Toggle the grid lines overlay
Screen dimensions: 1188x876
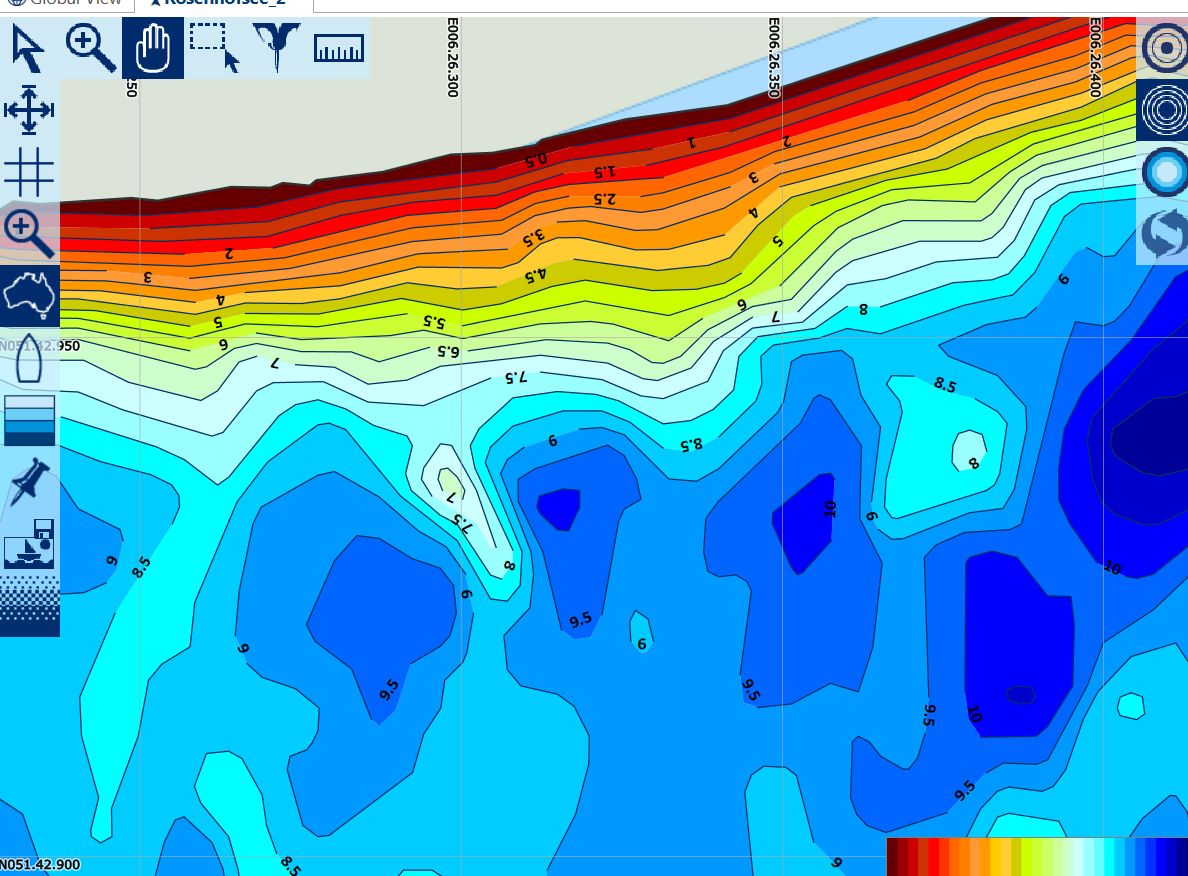coord(29,171)
